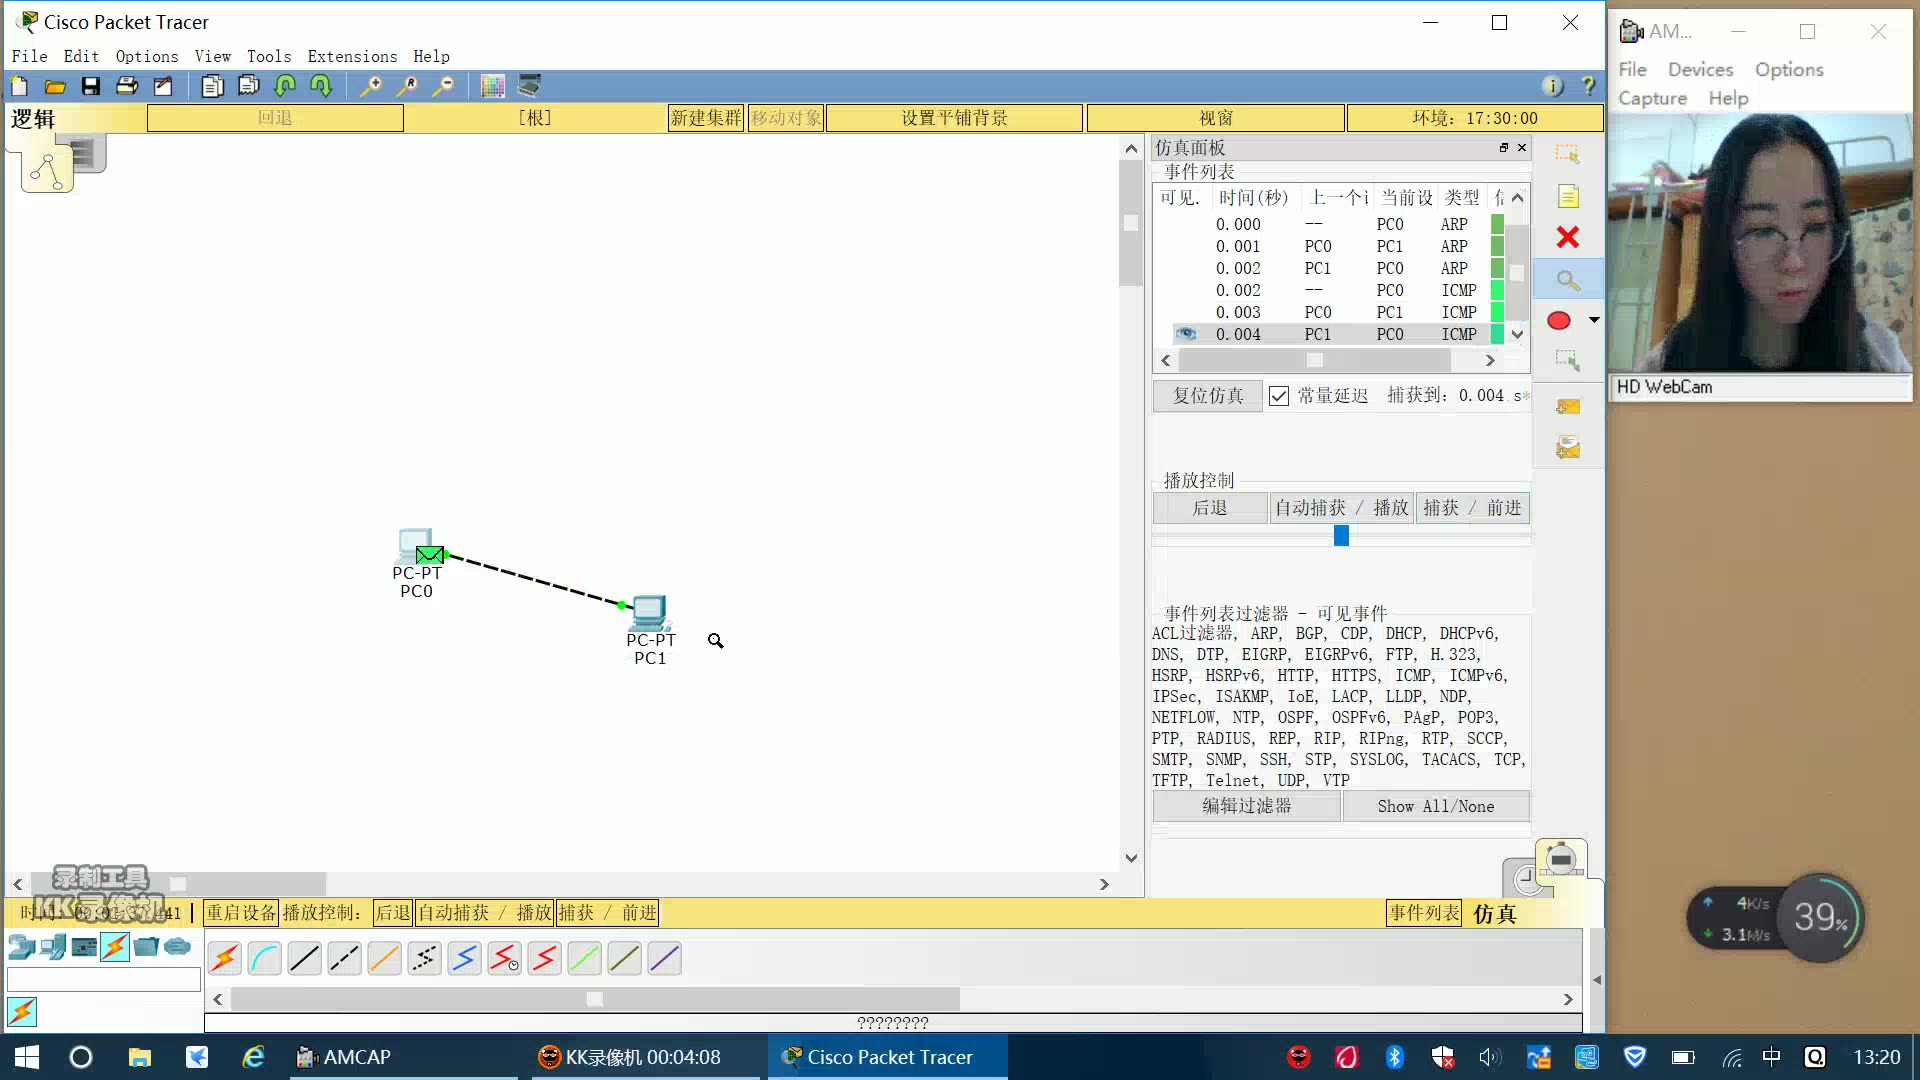
Task: Choose the dashed Select tool
Action: [x=1567, y=154]
